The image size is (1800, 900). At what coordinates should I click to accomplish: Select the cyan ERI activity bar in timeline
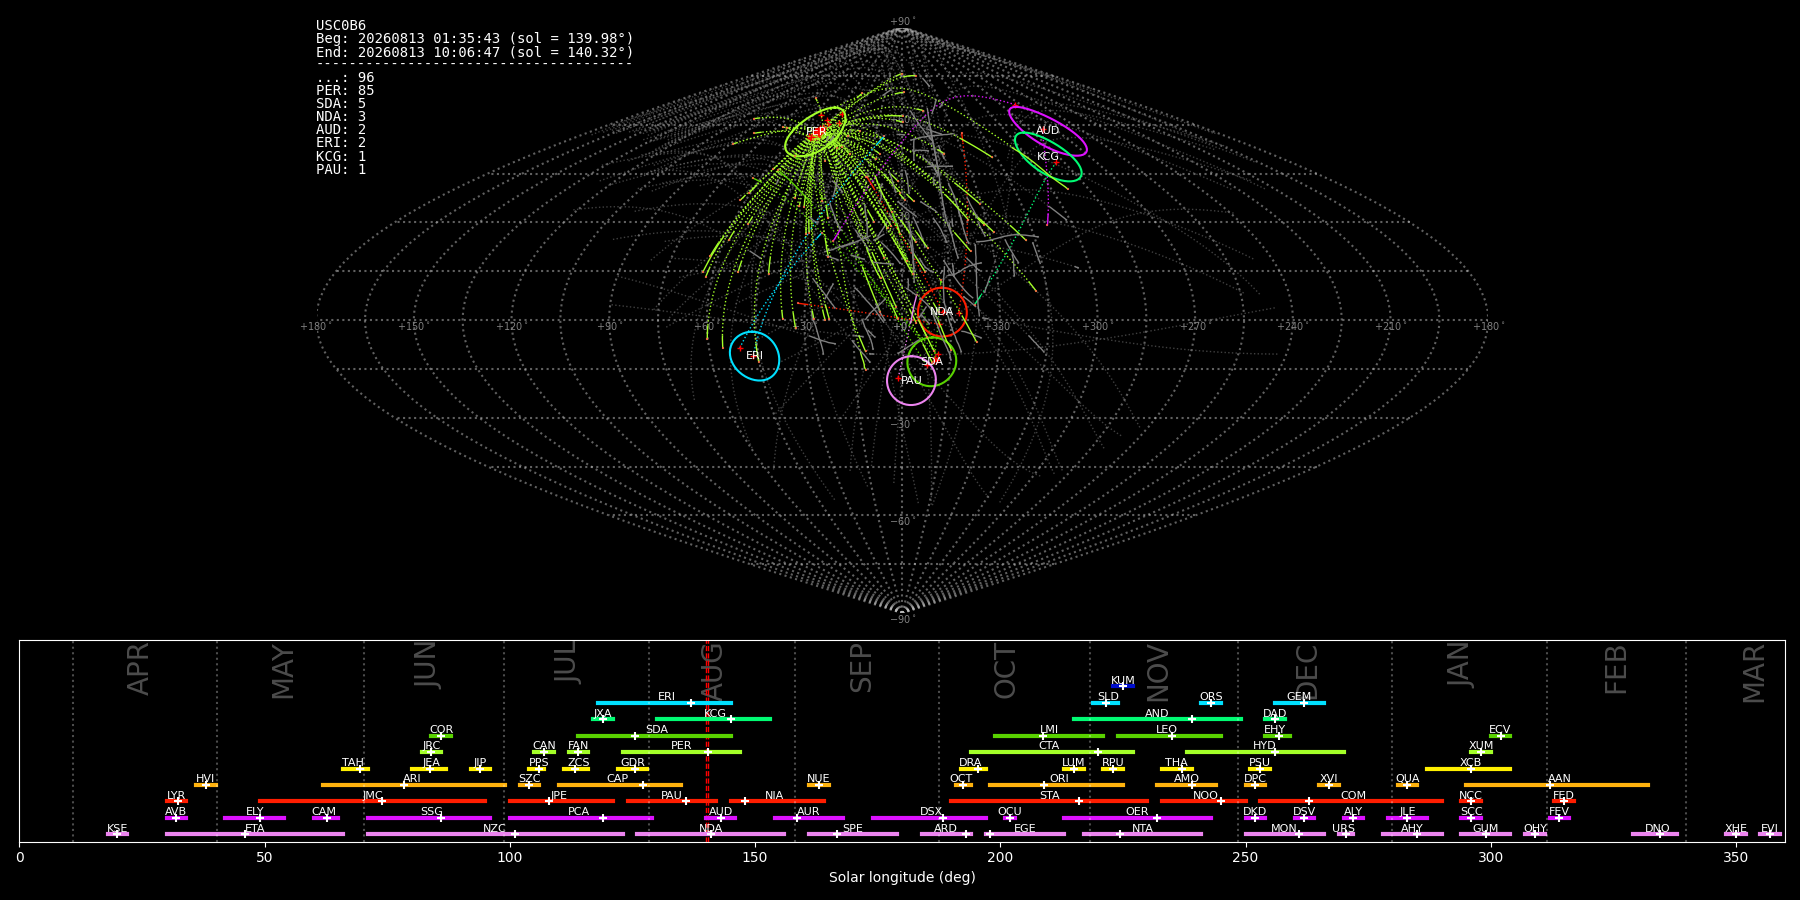[664, 703]
